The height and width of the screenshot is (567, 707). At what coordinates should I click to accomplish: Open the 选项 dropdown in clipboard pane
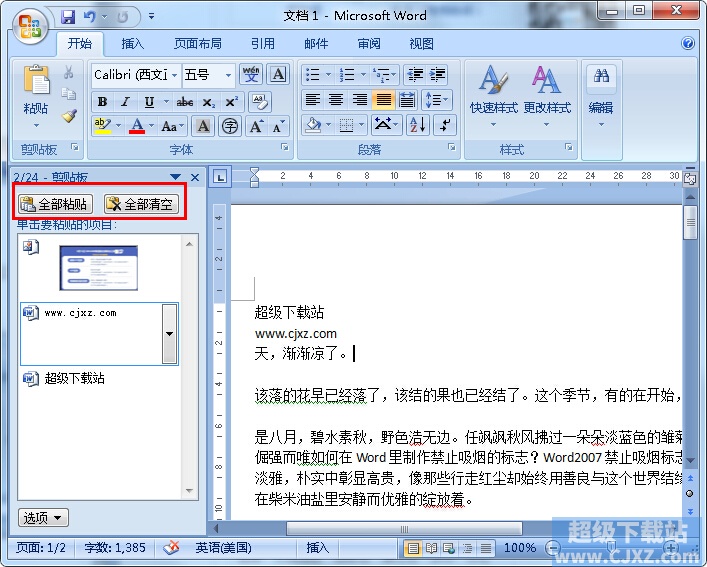point(44,517)
